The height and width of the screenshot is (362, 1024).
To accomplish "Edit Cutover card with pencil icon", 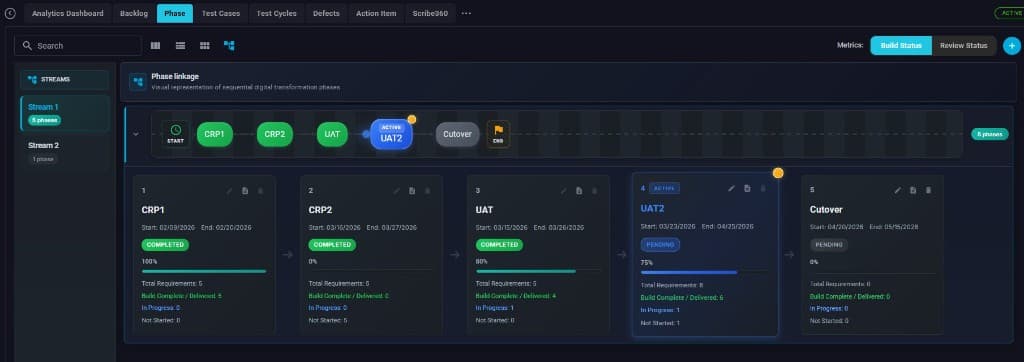I will pos(897,190).
